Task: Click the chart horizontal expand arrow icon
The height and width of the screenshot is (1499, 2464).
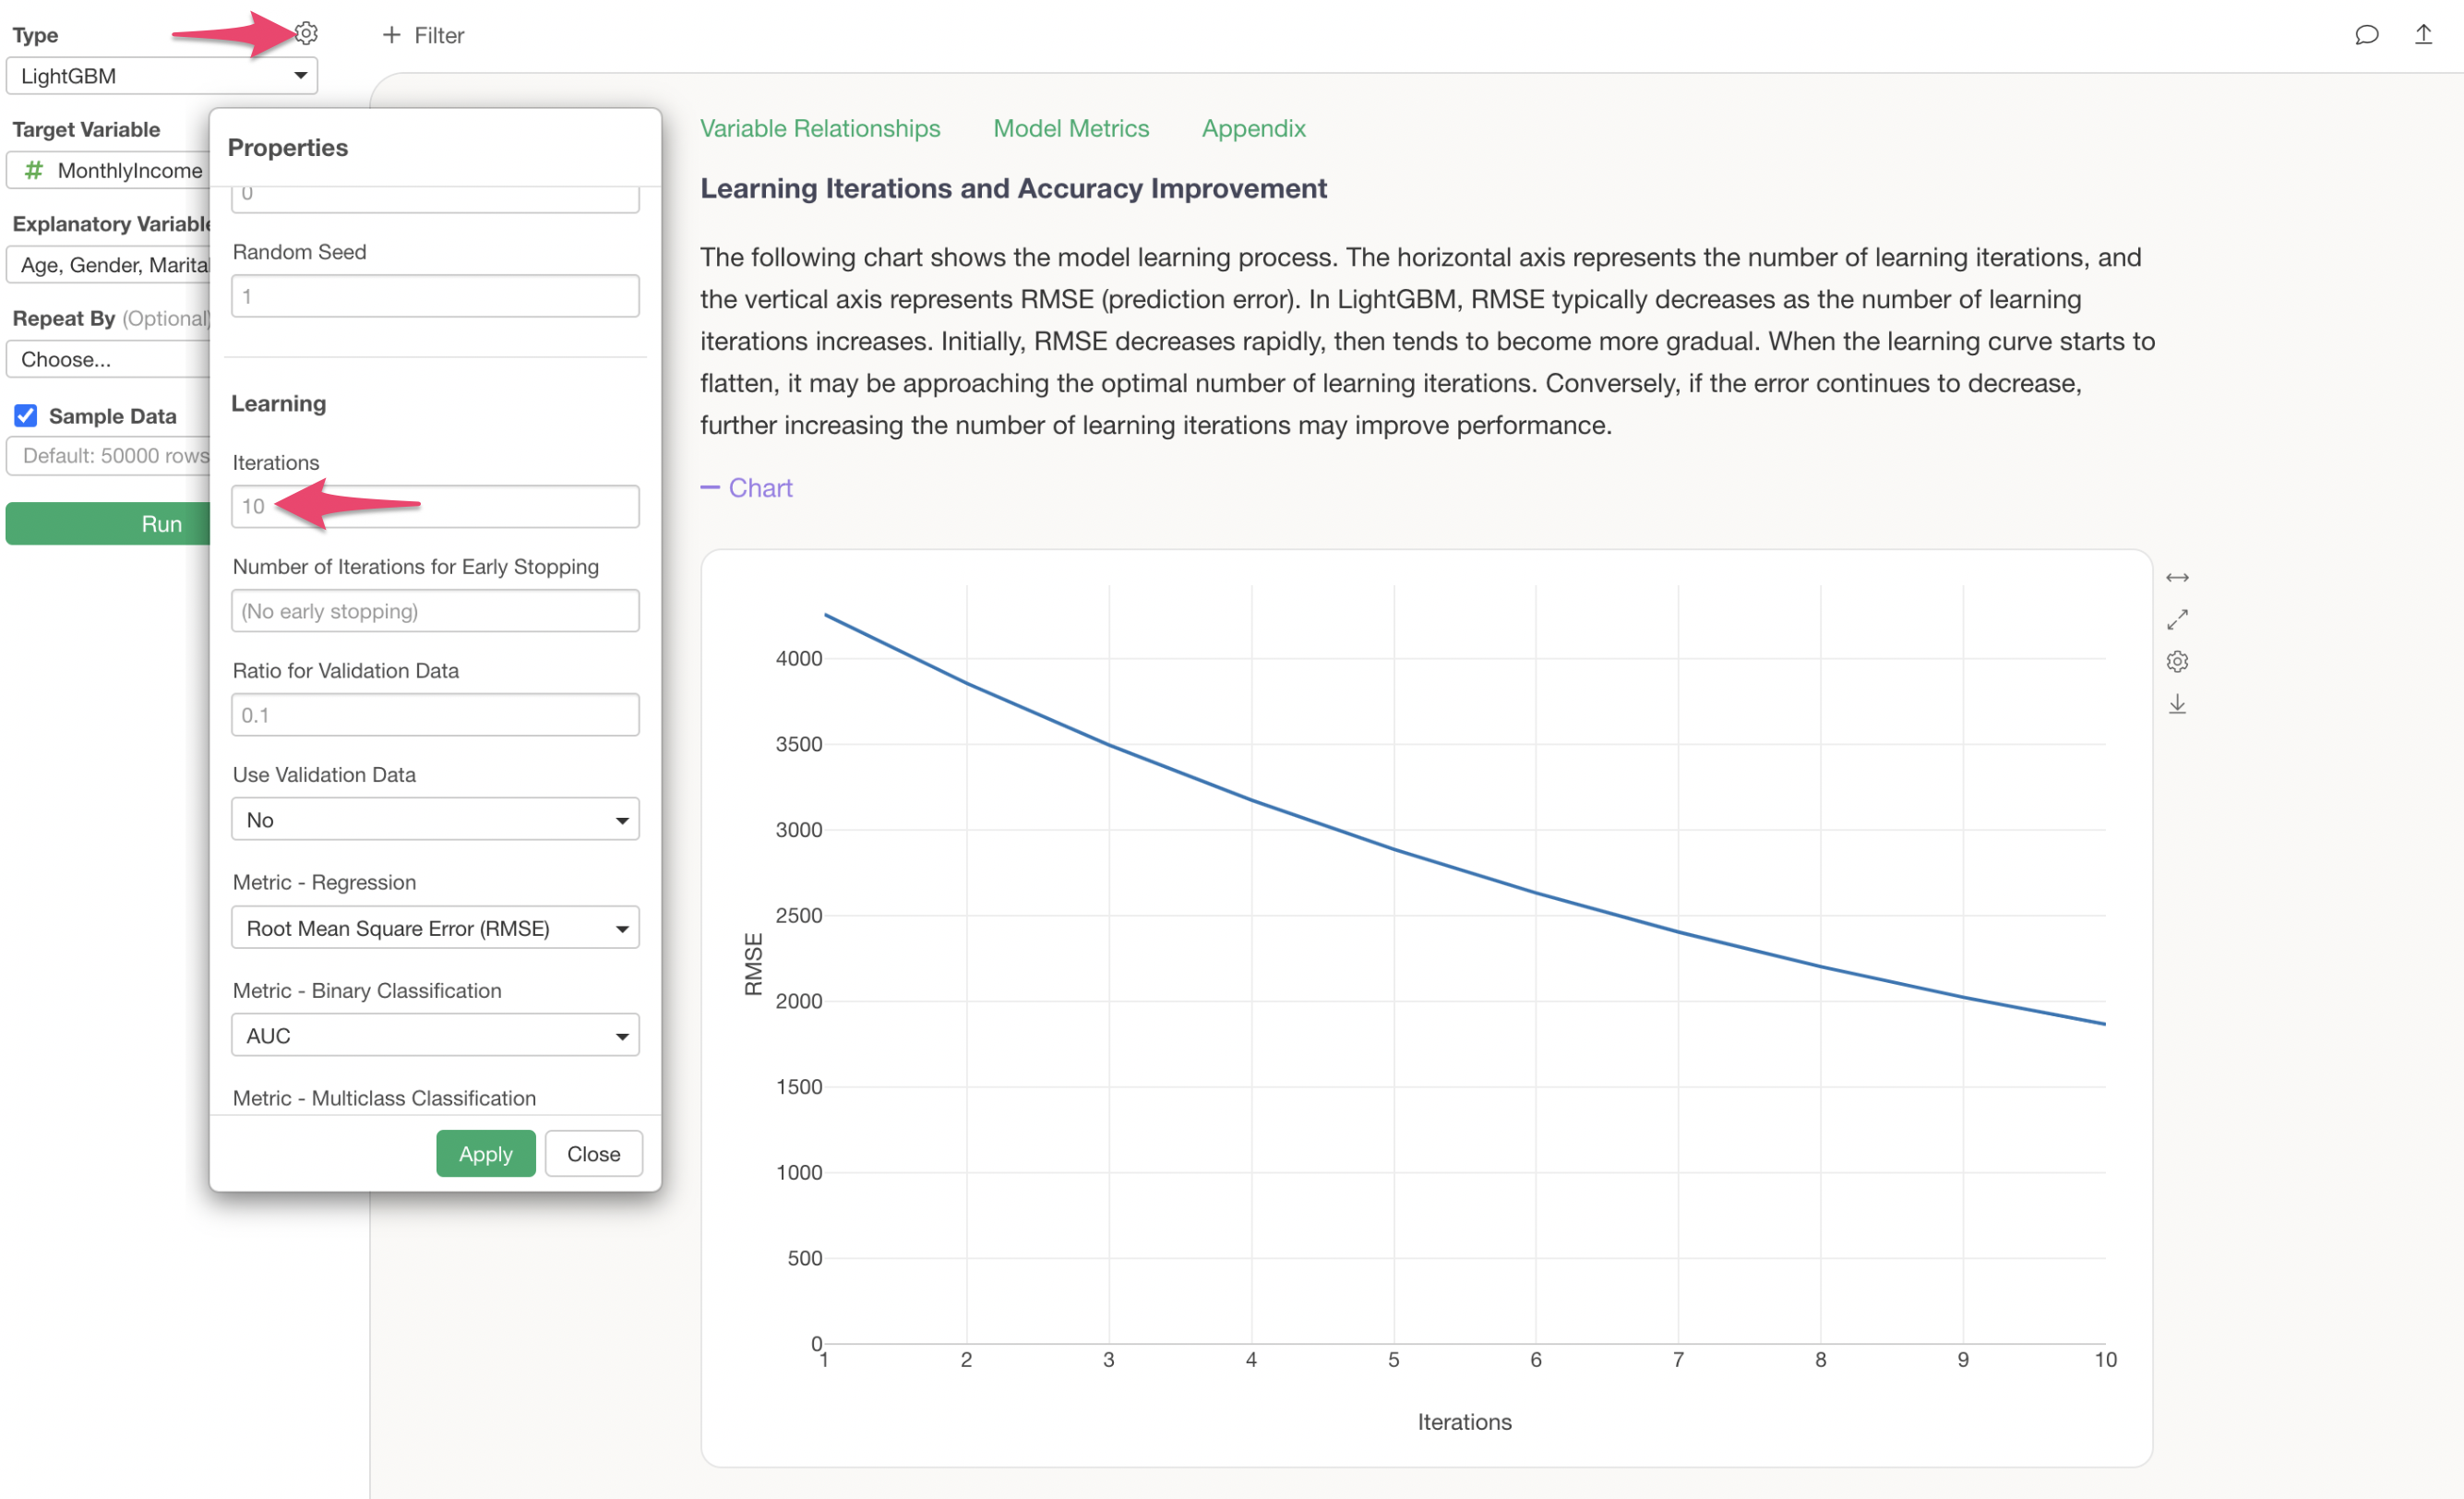Action: [2177, 578]
